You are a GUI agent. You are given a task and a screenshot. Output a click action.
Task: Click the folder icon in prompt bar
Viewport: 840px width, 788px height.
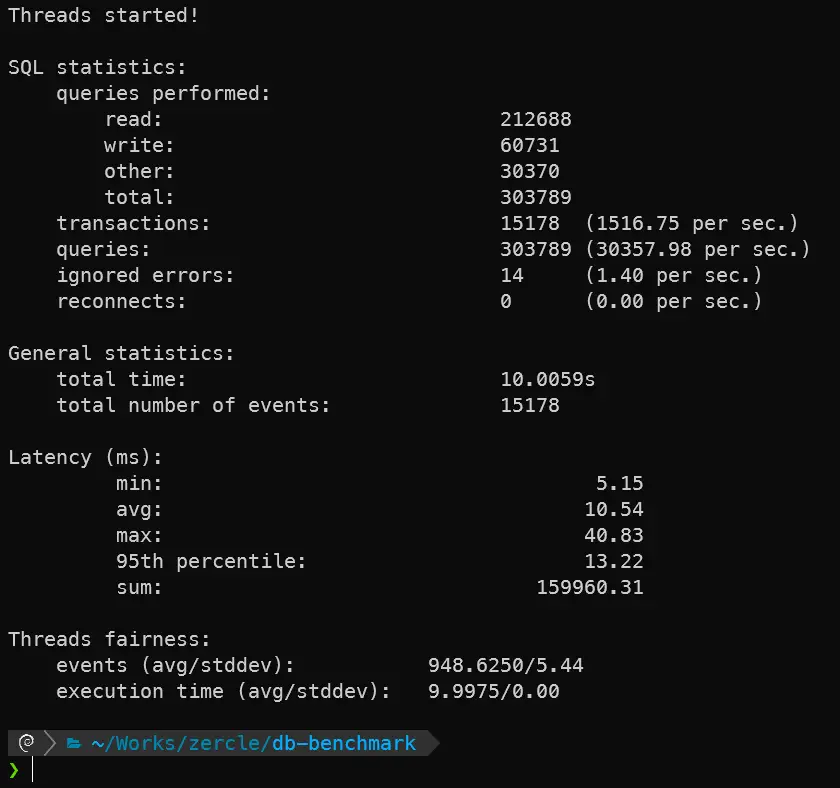click(x=73, y=743)
